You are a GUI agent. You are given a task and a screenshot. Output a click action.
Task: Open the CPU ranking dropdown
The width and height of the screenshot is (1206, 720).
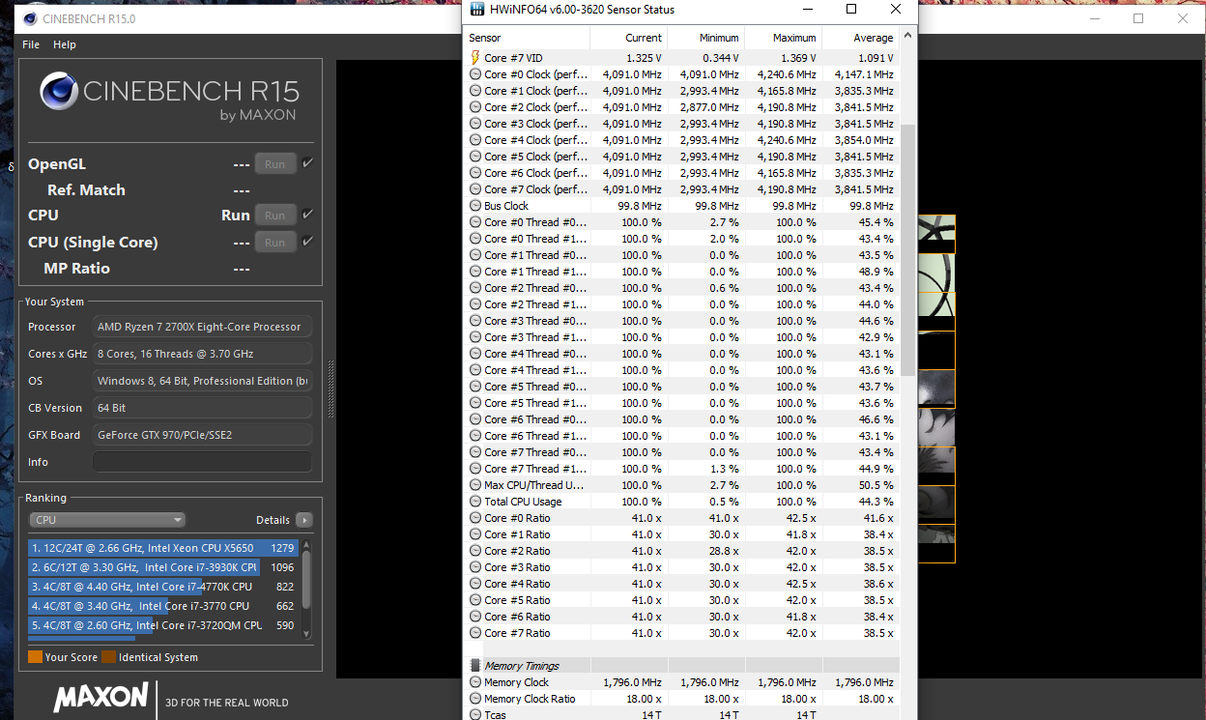(107, 520)
